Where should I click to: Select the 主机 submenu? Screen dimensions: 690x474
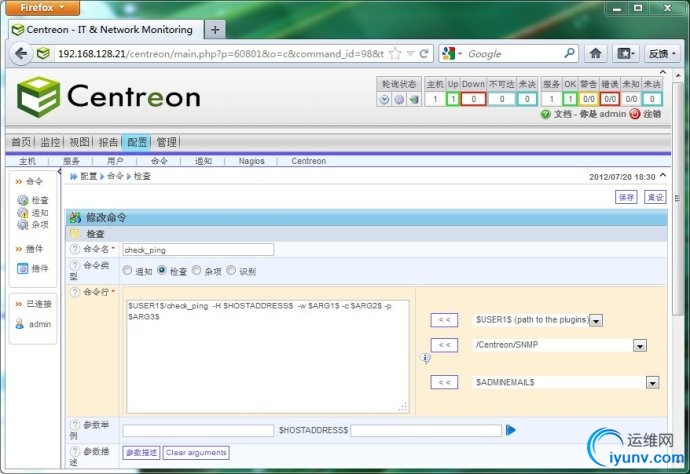coord(27,161)
